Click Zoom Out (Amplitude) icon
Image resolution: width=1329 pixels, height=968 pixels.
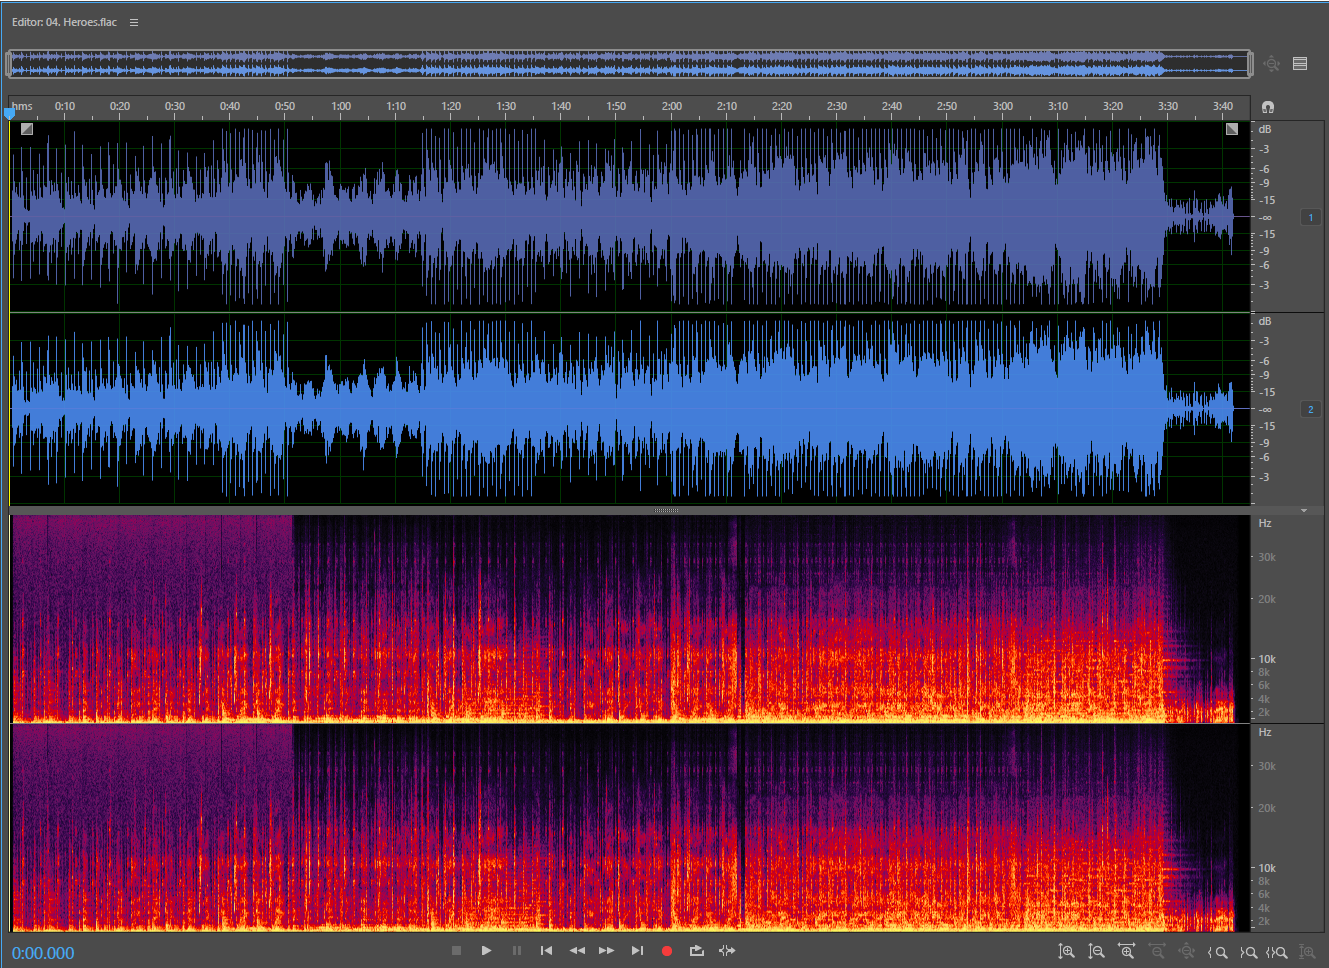[x=1096, y=952]
